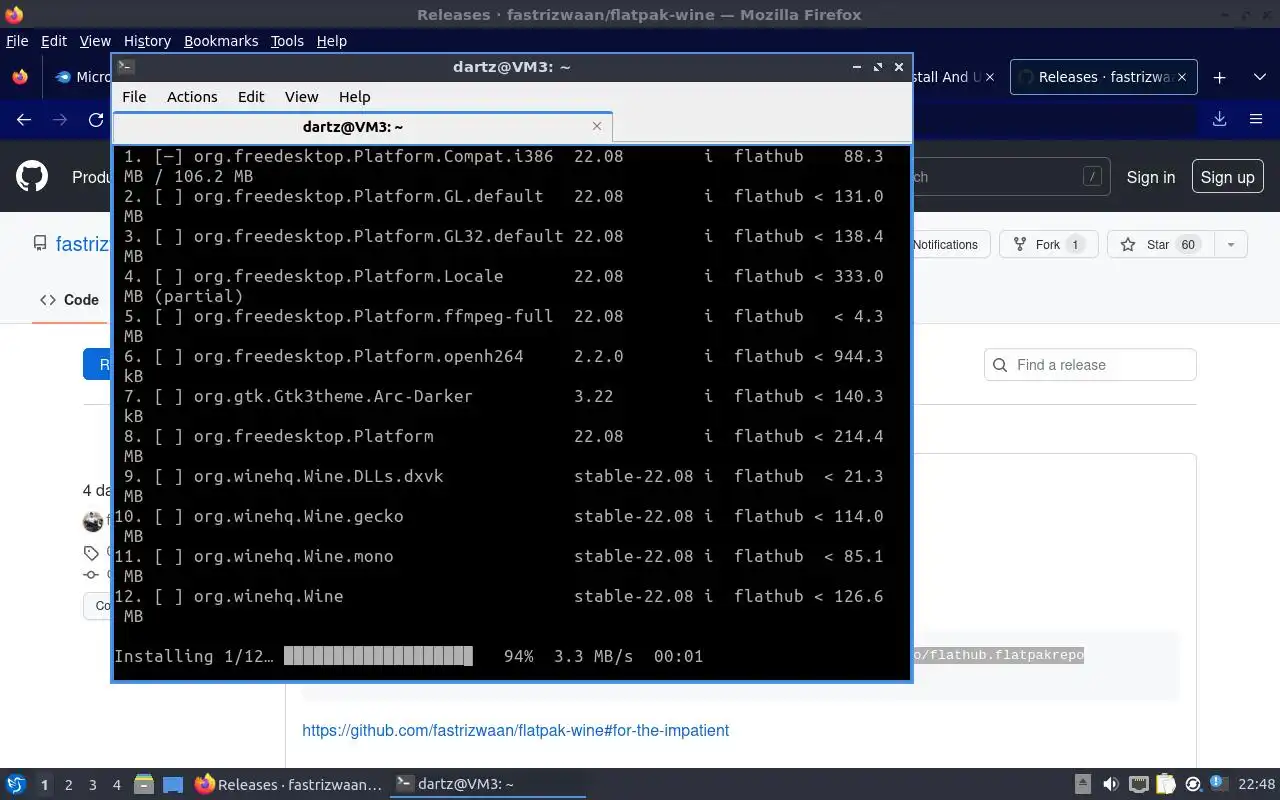Click into Find a release field

(1090, 365)
